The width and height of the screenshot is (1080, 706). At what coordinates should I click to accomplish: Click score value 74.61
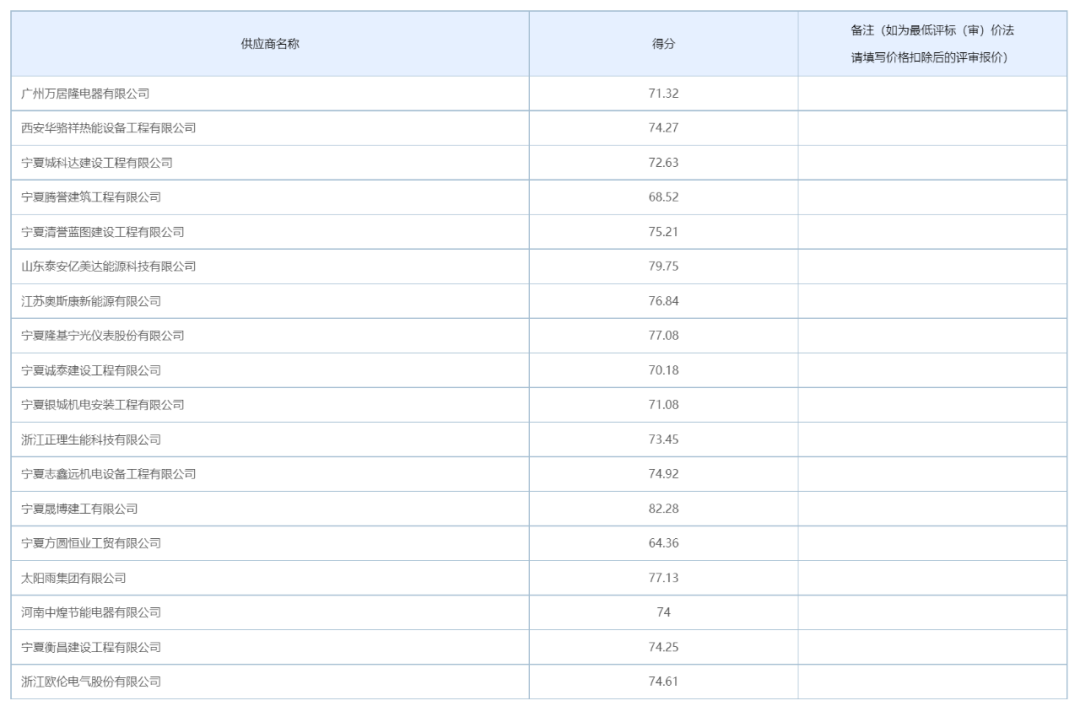tap(663, 682)
